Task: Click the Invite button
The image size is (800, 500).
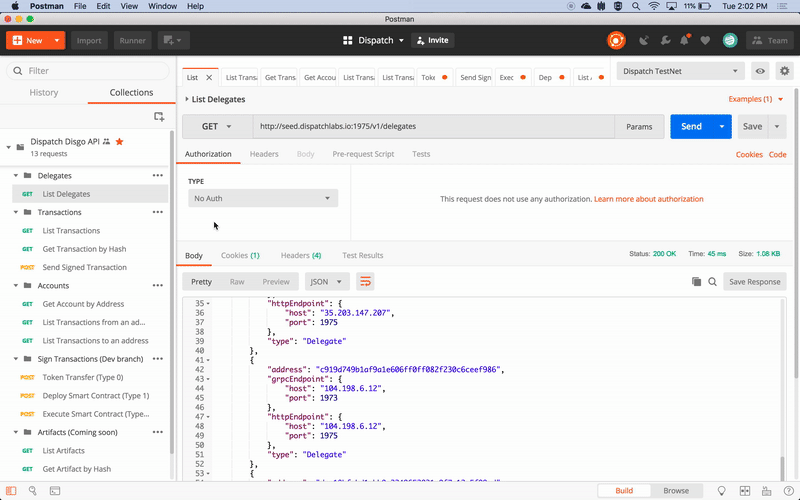Action: pyautogui.click(x=433, y=40)
